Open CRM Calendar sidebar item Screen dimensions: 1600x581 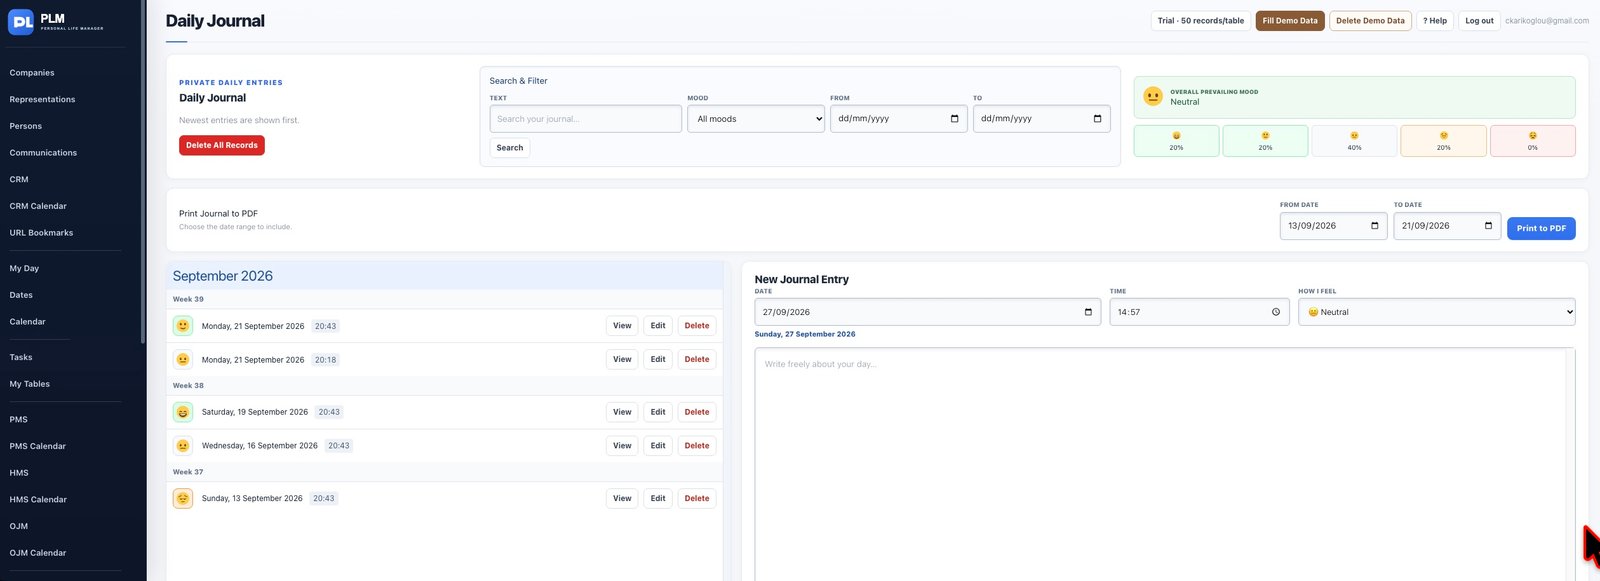click(x=38, y=206)
